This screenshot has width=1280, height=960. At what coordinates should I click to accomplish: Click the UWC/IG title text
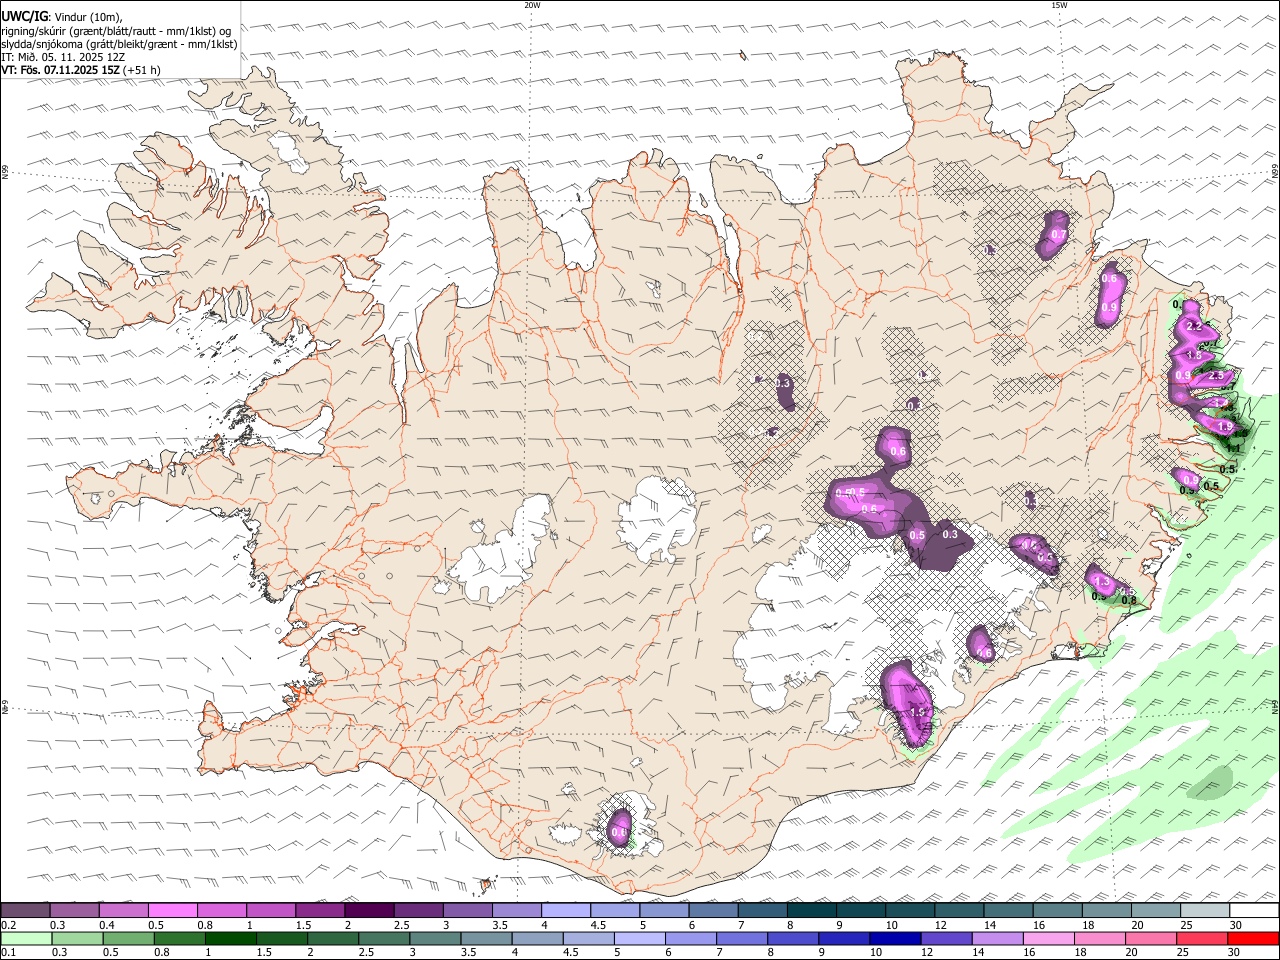(24, 16)
